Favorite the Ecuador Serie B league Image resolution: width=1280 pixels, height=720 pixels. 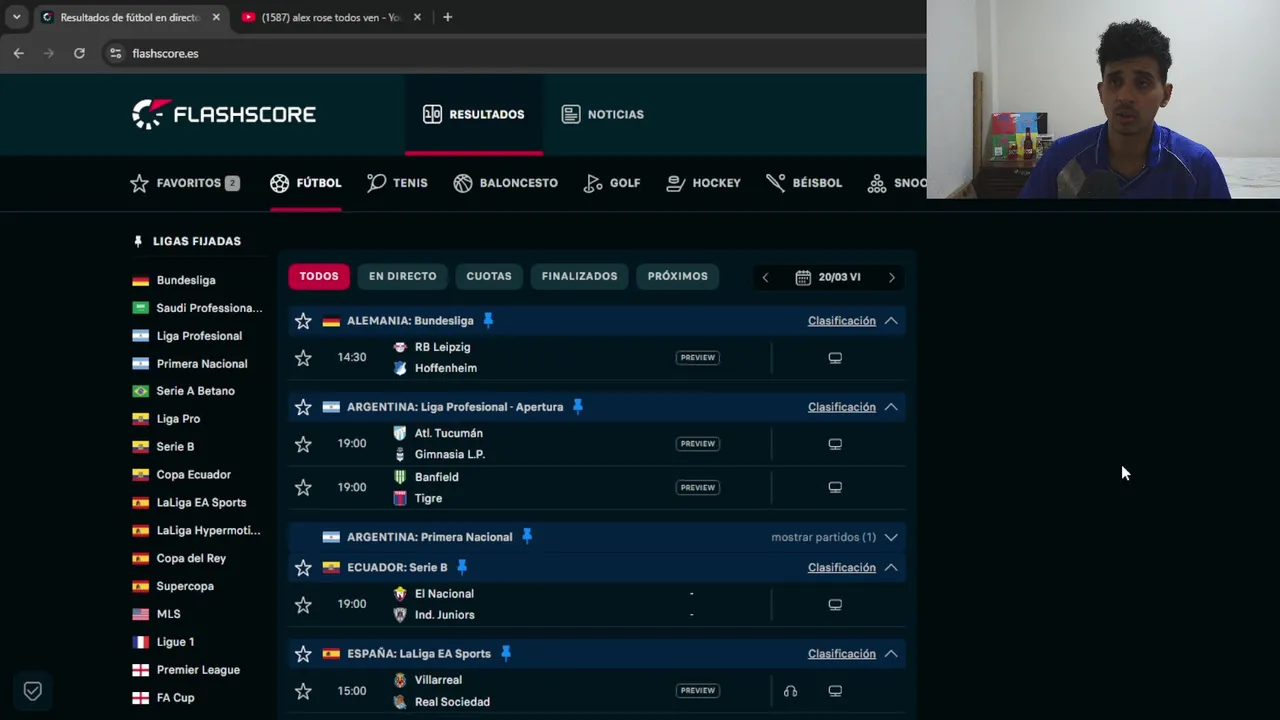[x=303, y=568]
